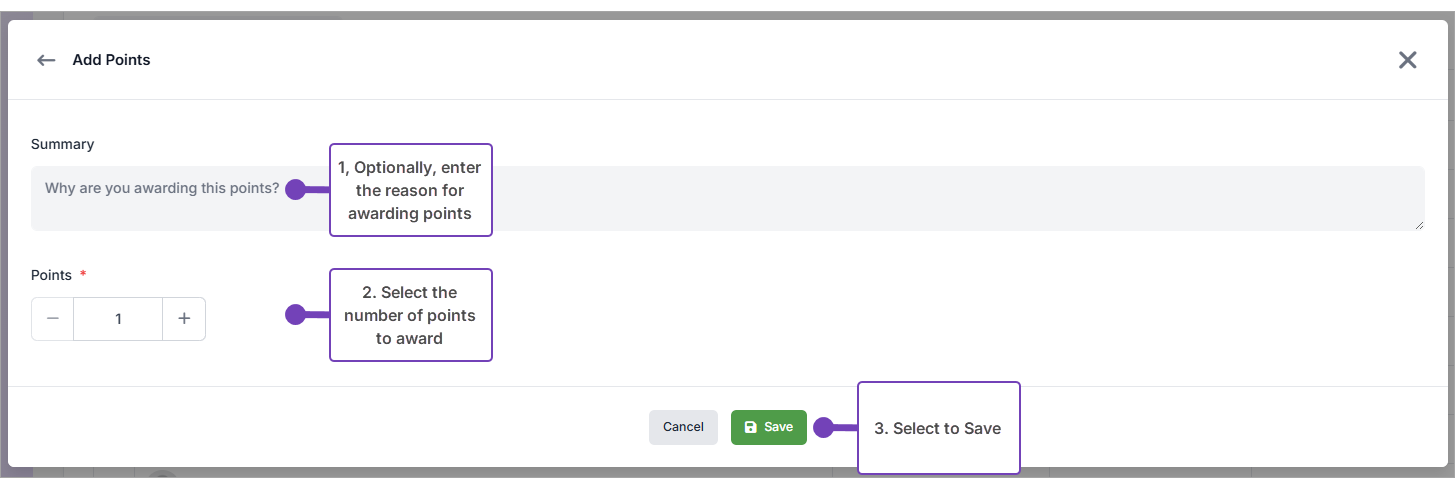Click the 'Select to Save' callout box
The image size is (1455, 478).
[x=938, y=428]
